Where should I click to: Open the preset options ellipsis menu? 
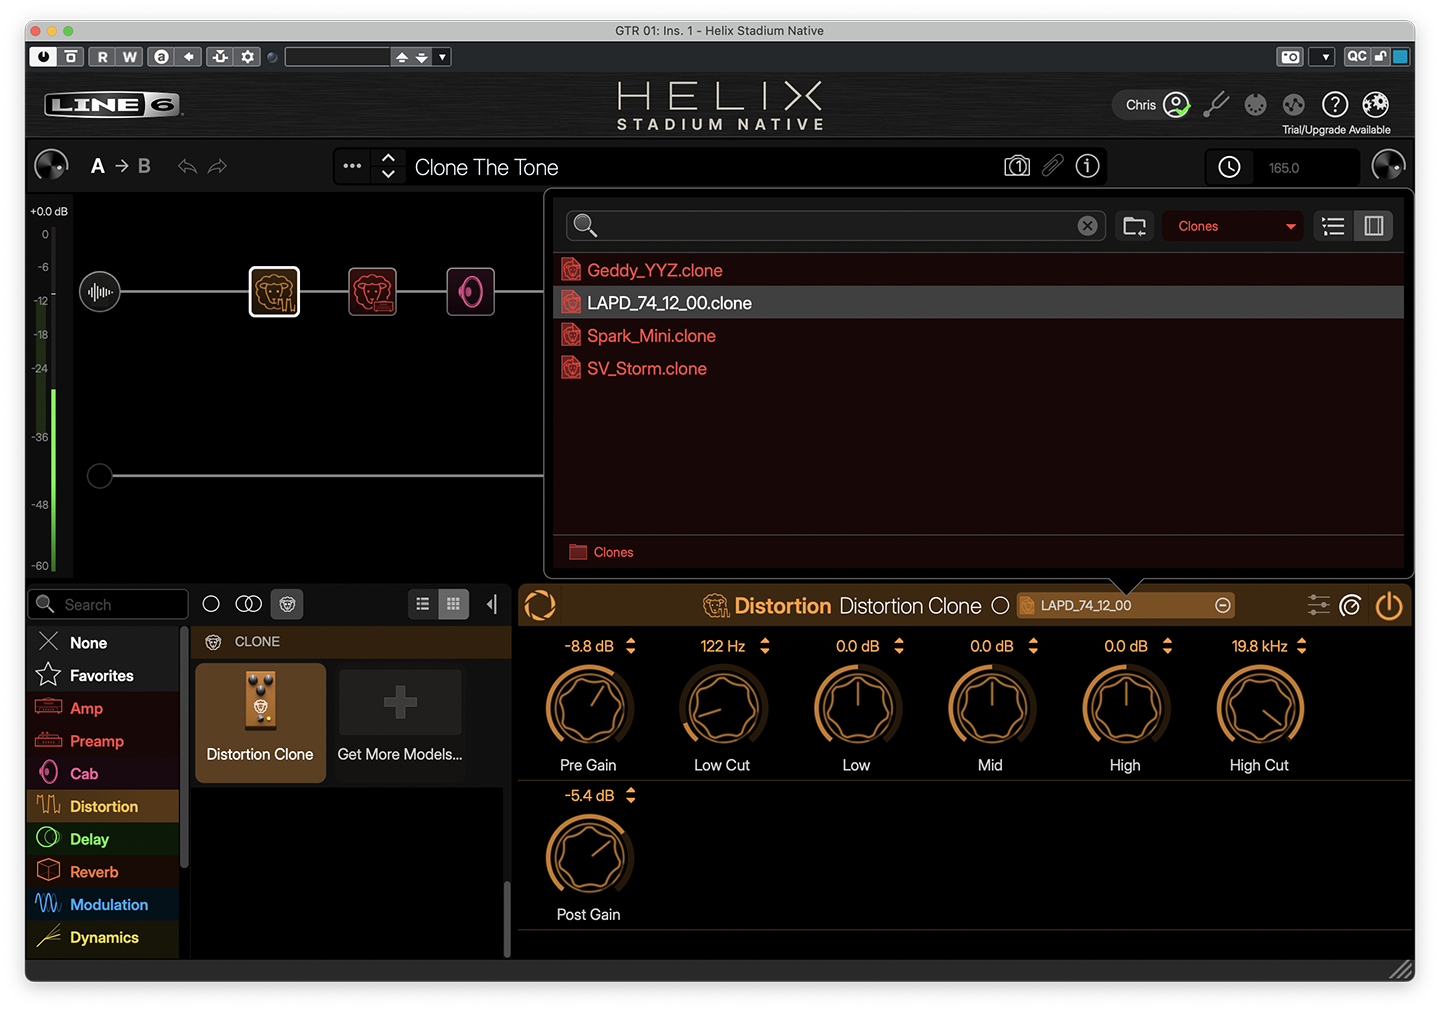[x=352, y=166]
